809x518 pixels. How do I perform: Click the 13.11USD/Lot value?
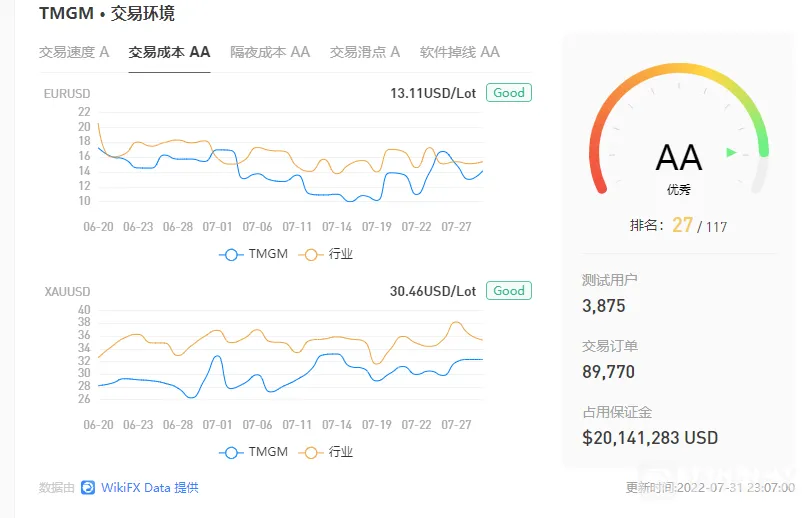pyautogui.click(x=433, y=93)
